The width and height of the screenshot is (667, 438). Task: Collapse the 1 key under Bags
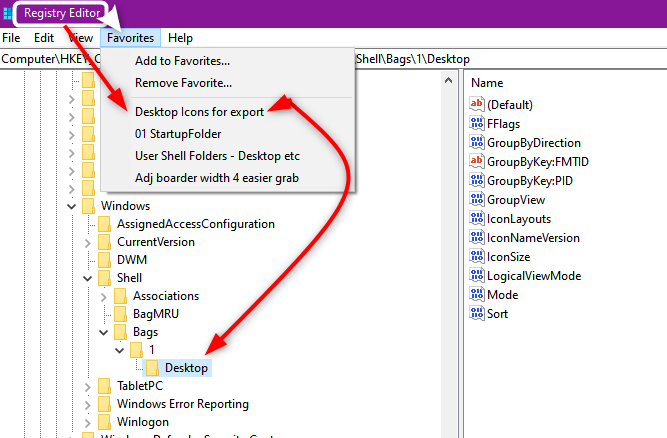pyautogui.click(x=120, y=350)
